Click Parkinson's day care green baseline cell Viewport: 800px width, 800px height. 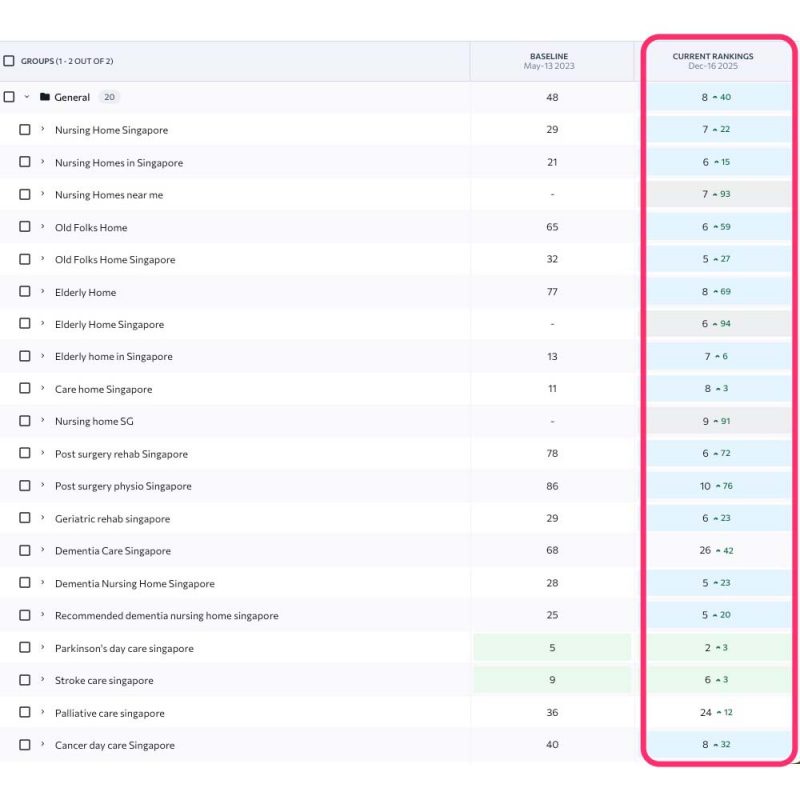click(552, 648)
